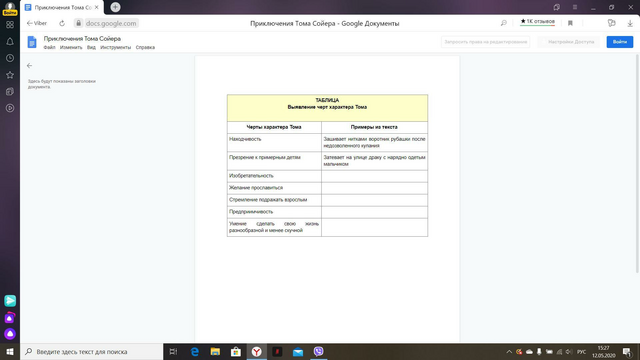The width and height of the screenshot is (640, 360).
Task: Click the cell Зашивает нитками воротник рубашки
Action: coord(374,142)
